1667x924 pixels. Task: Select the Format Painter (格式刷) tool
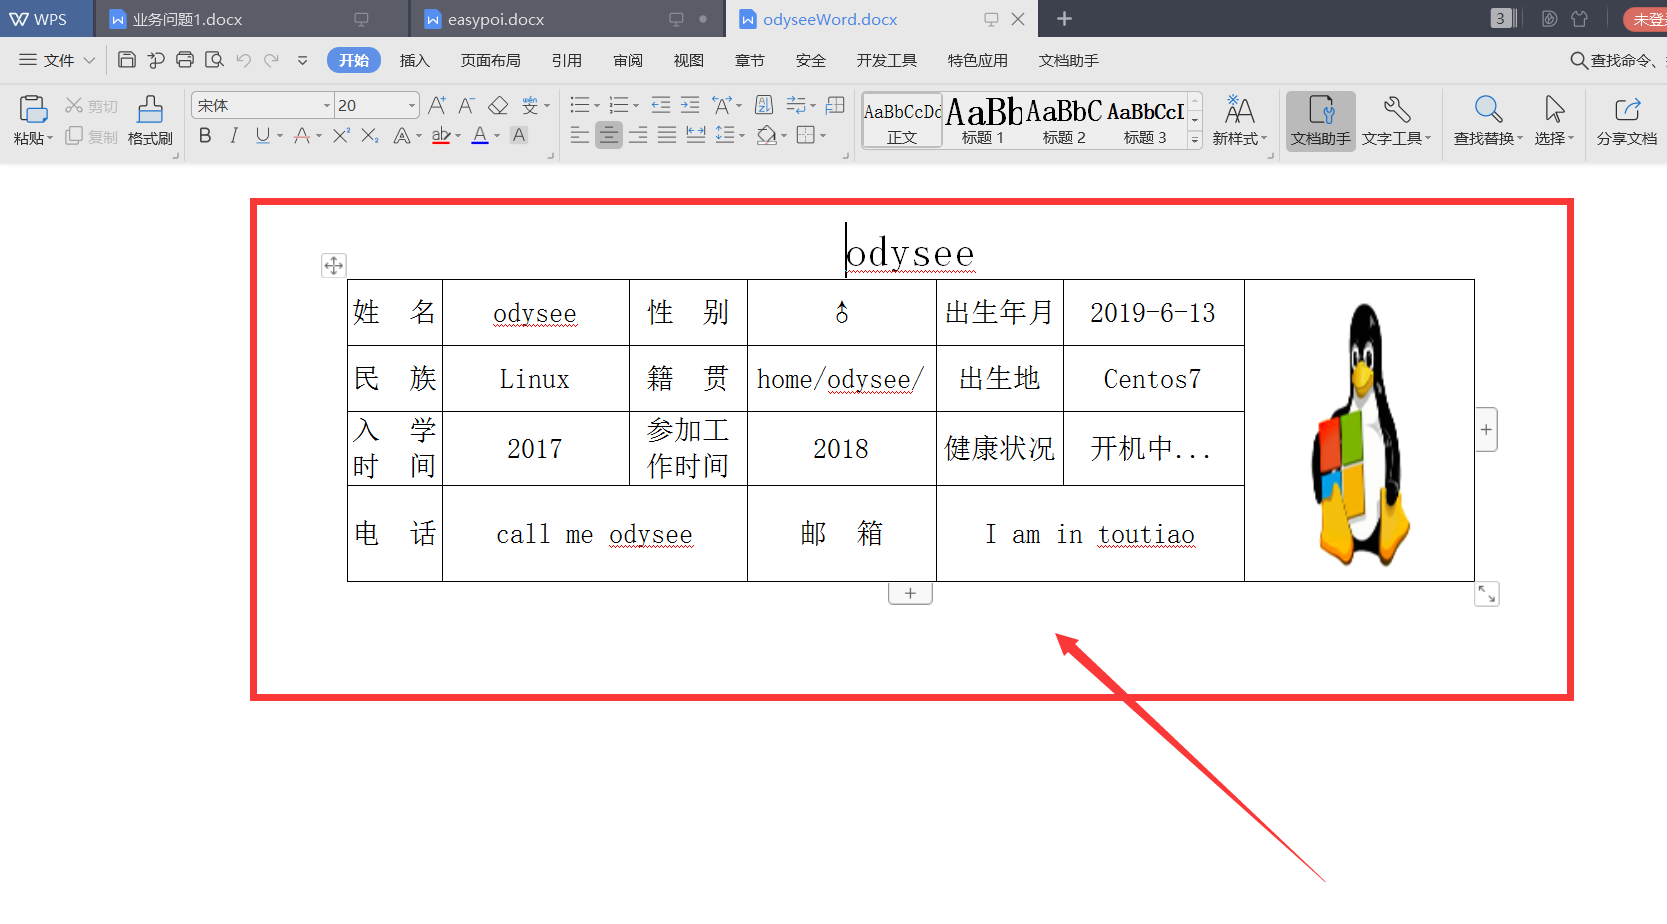point(148,120)
